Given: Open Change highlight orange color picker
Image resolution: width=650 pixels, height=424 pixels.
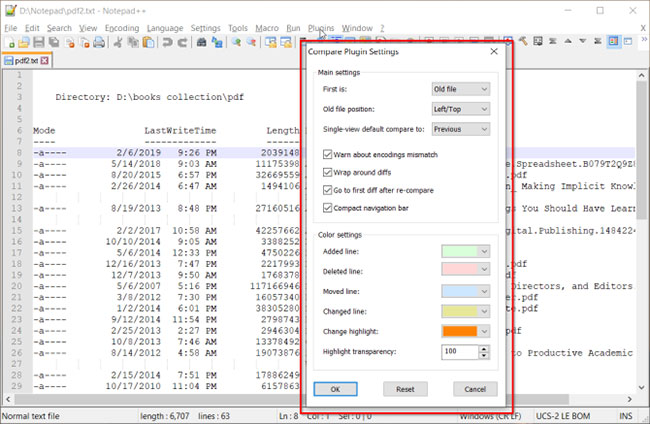Looking at the screenshot, I should coord(465,331).
